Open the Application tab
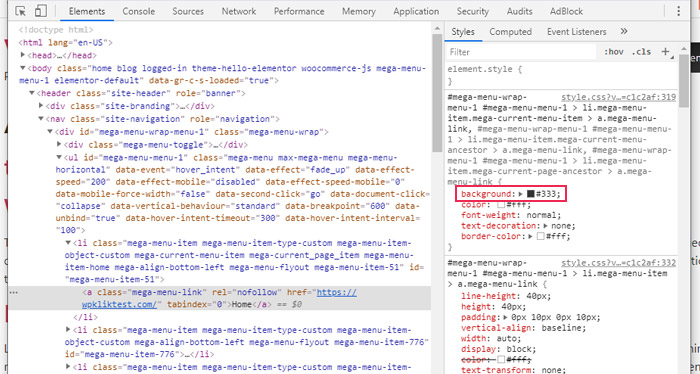 pyautogui.click(x=416, y=11)
